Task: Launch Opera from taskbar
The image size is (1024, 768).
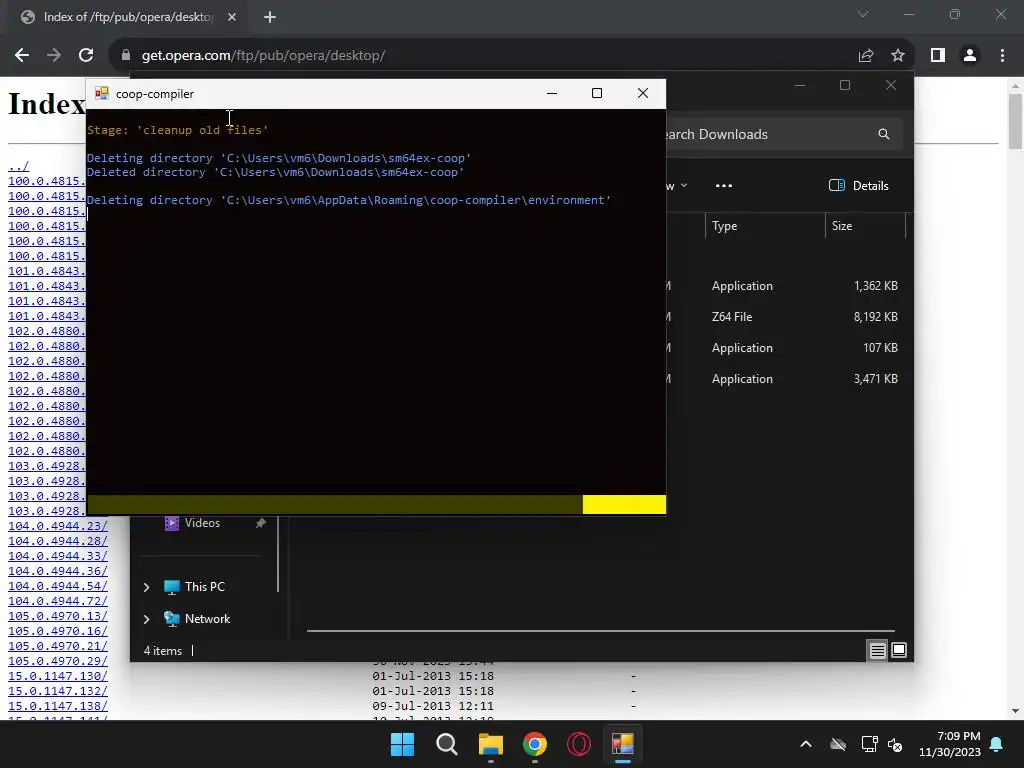Action: coord(579,744)
